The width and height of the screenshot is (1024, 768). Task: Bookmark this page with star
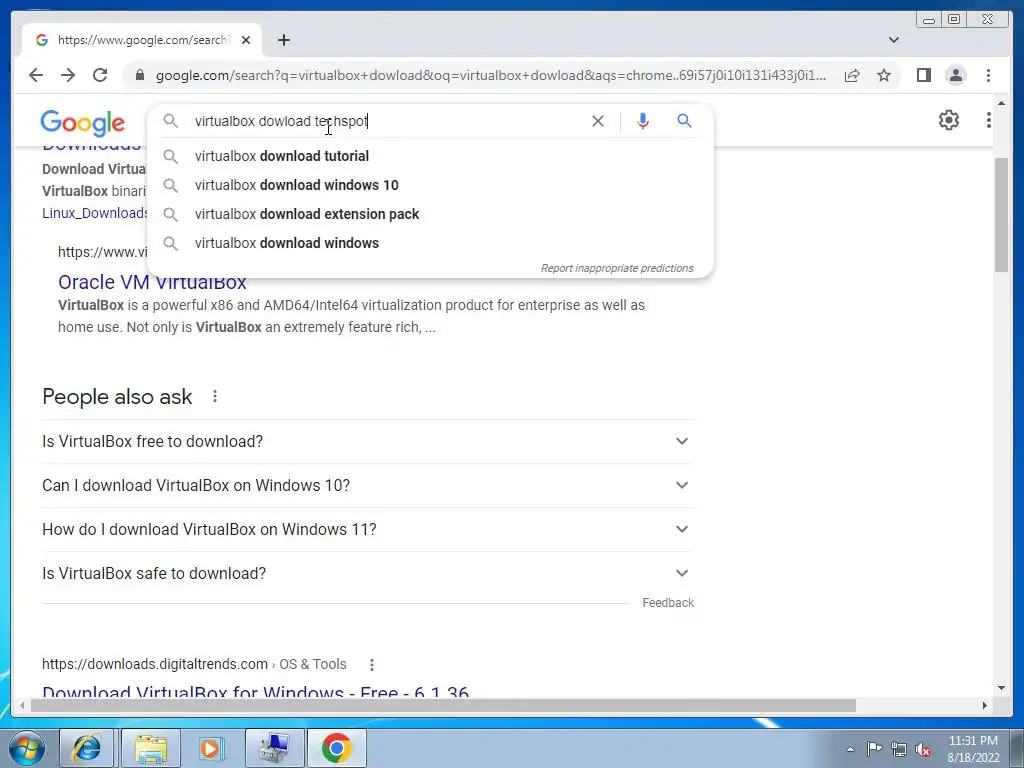[x=884, y=75]
